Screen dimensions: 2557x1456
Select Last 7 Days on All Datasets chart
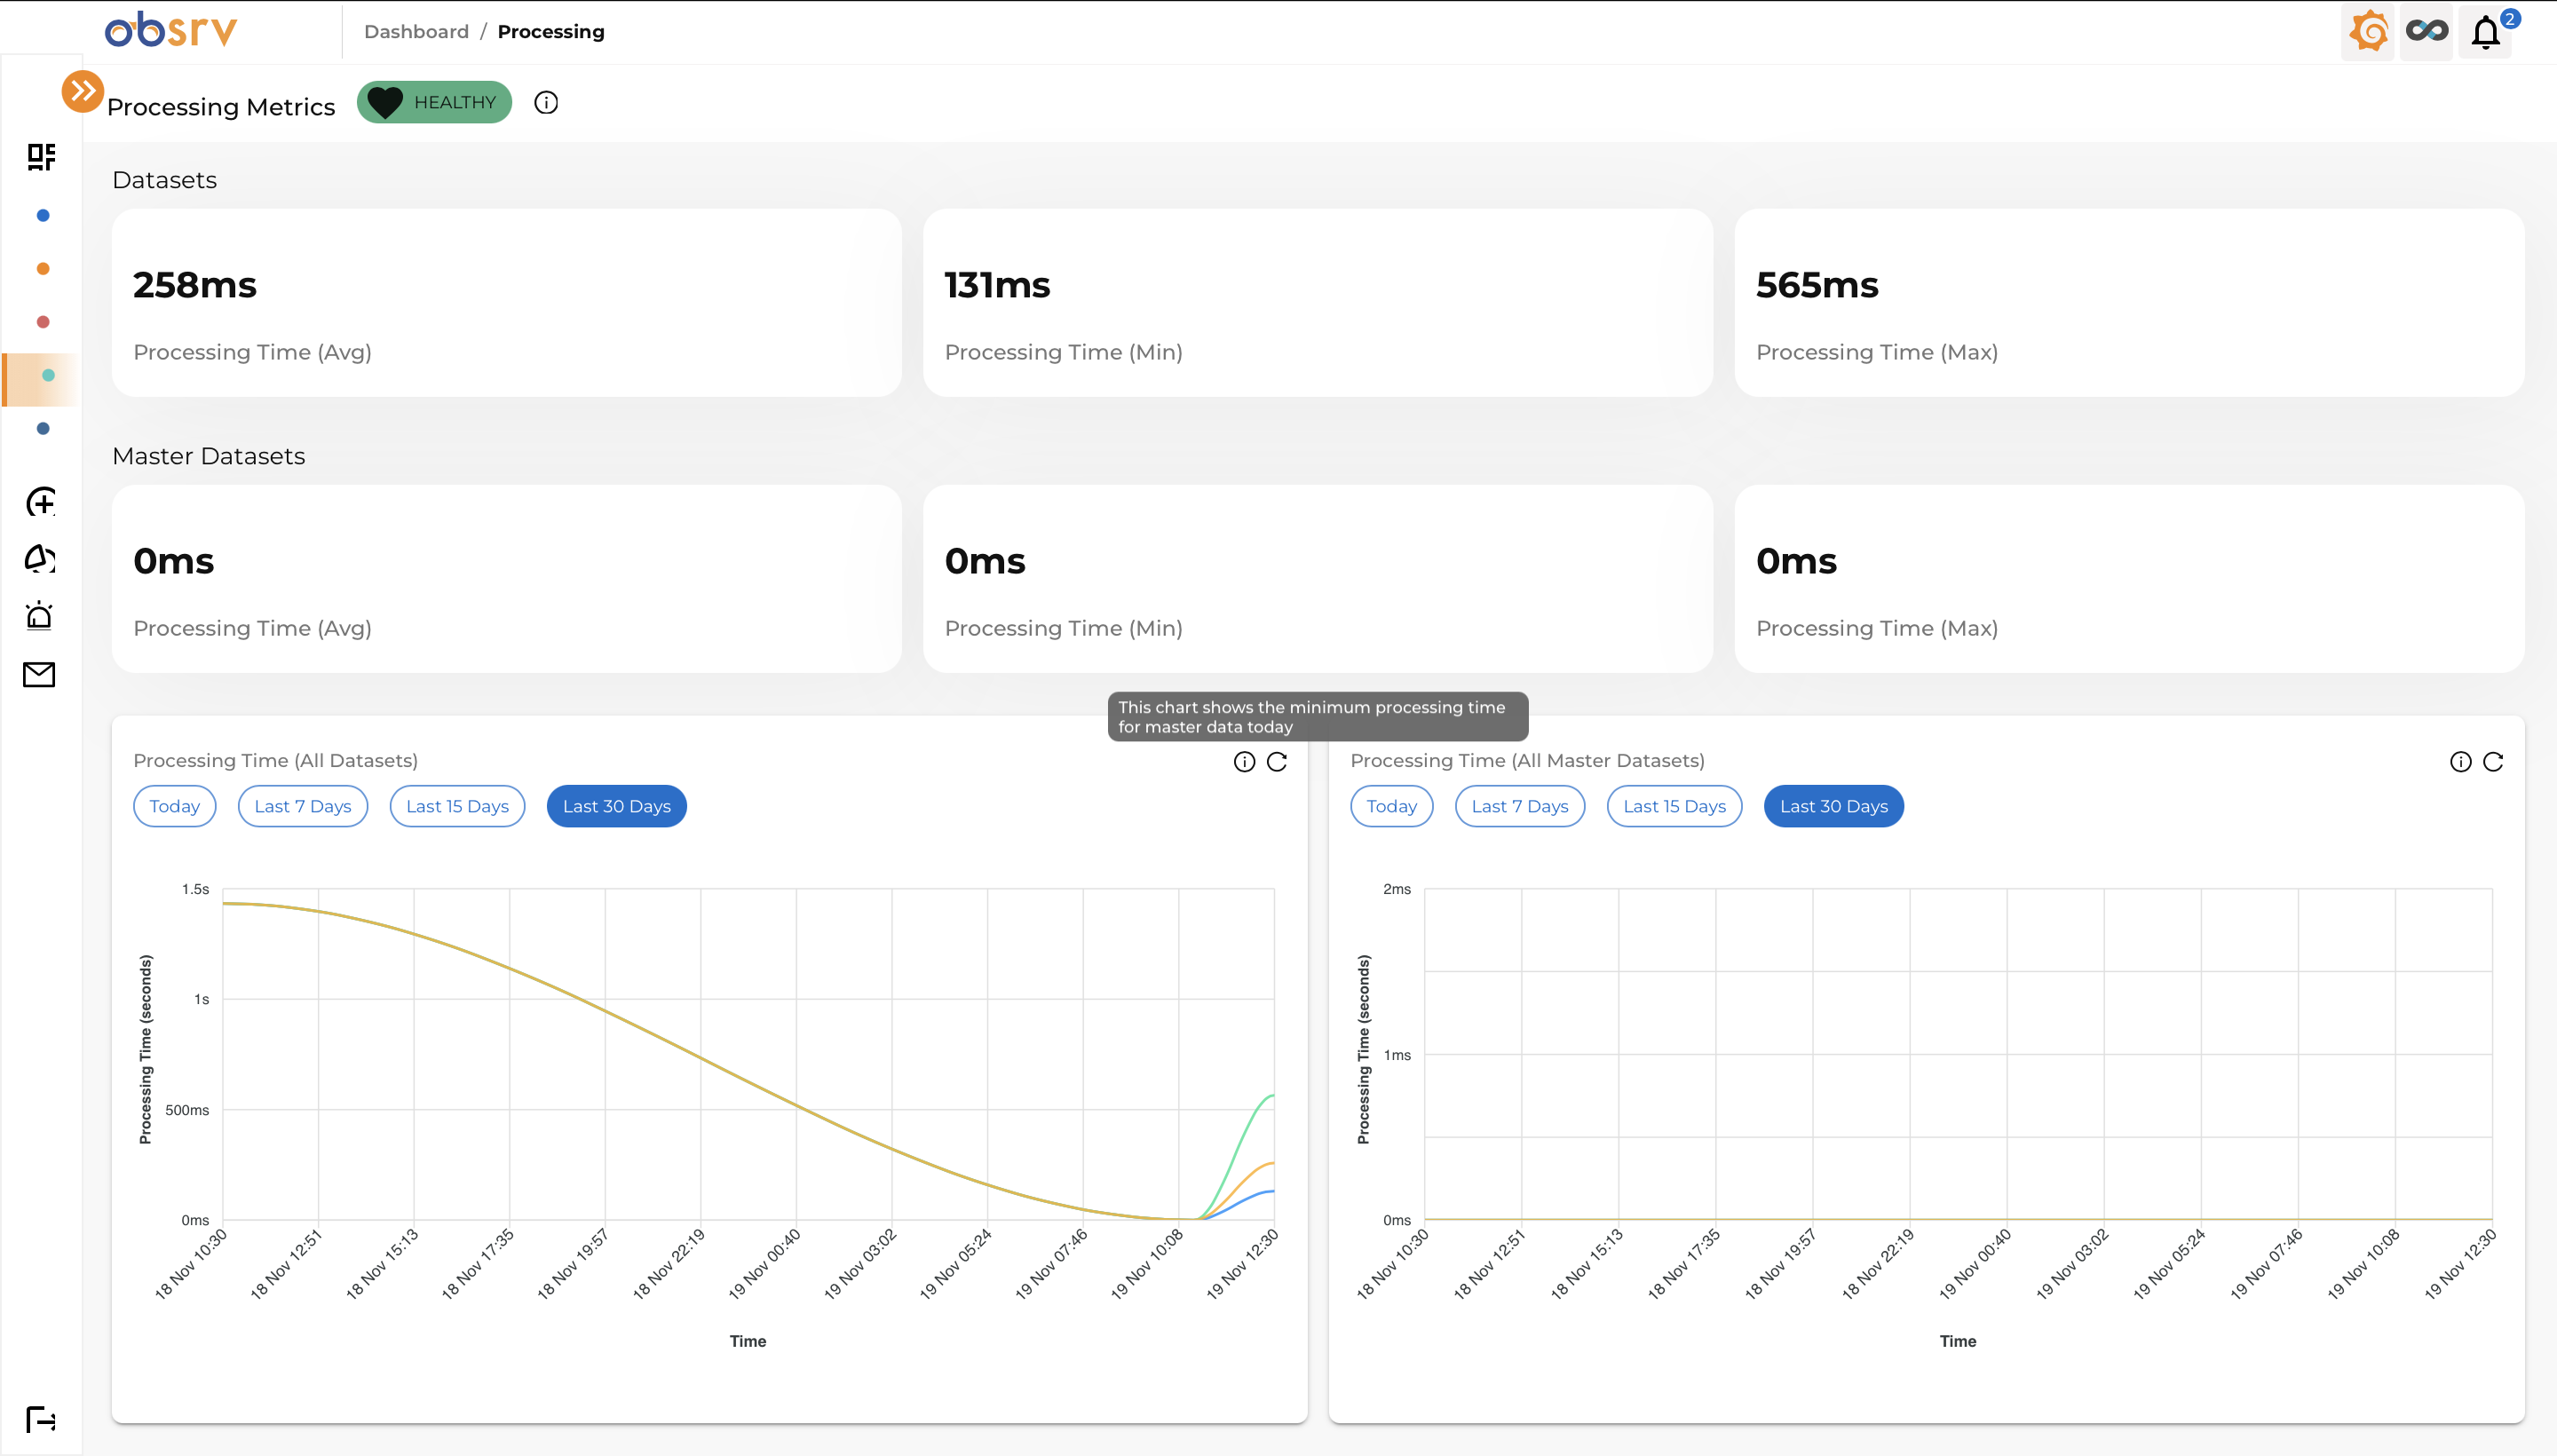(x=302, y=806)
